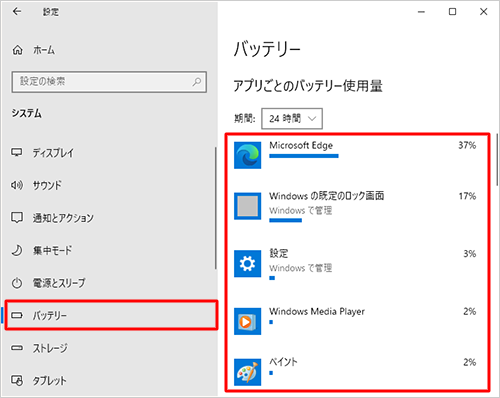Click the 37% usage value
The image size is (500, 398).
coord(467,145)
